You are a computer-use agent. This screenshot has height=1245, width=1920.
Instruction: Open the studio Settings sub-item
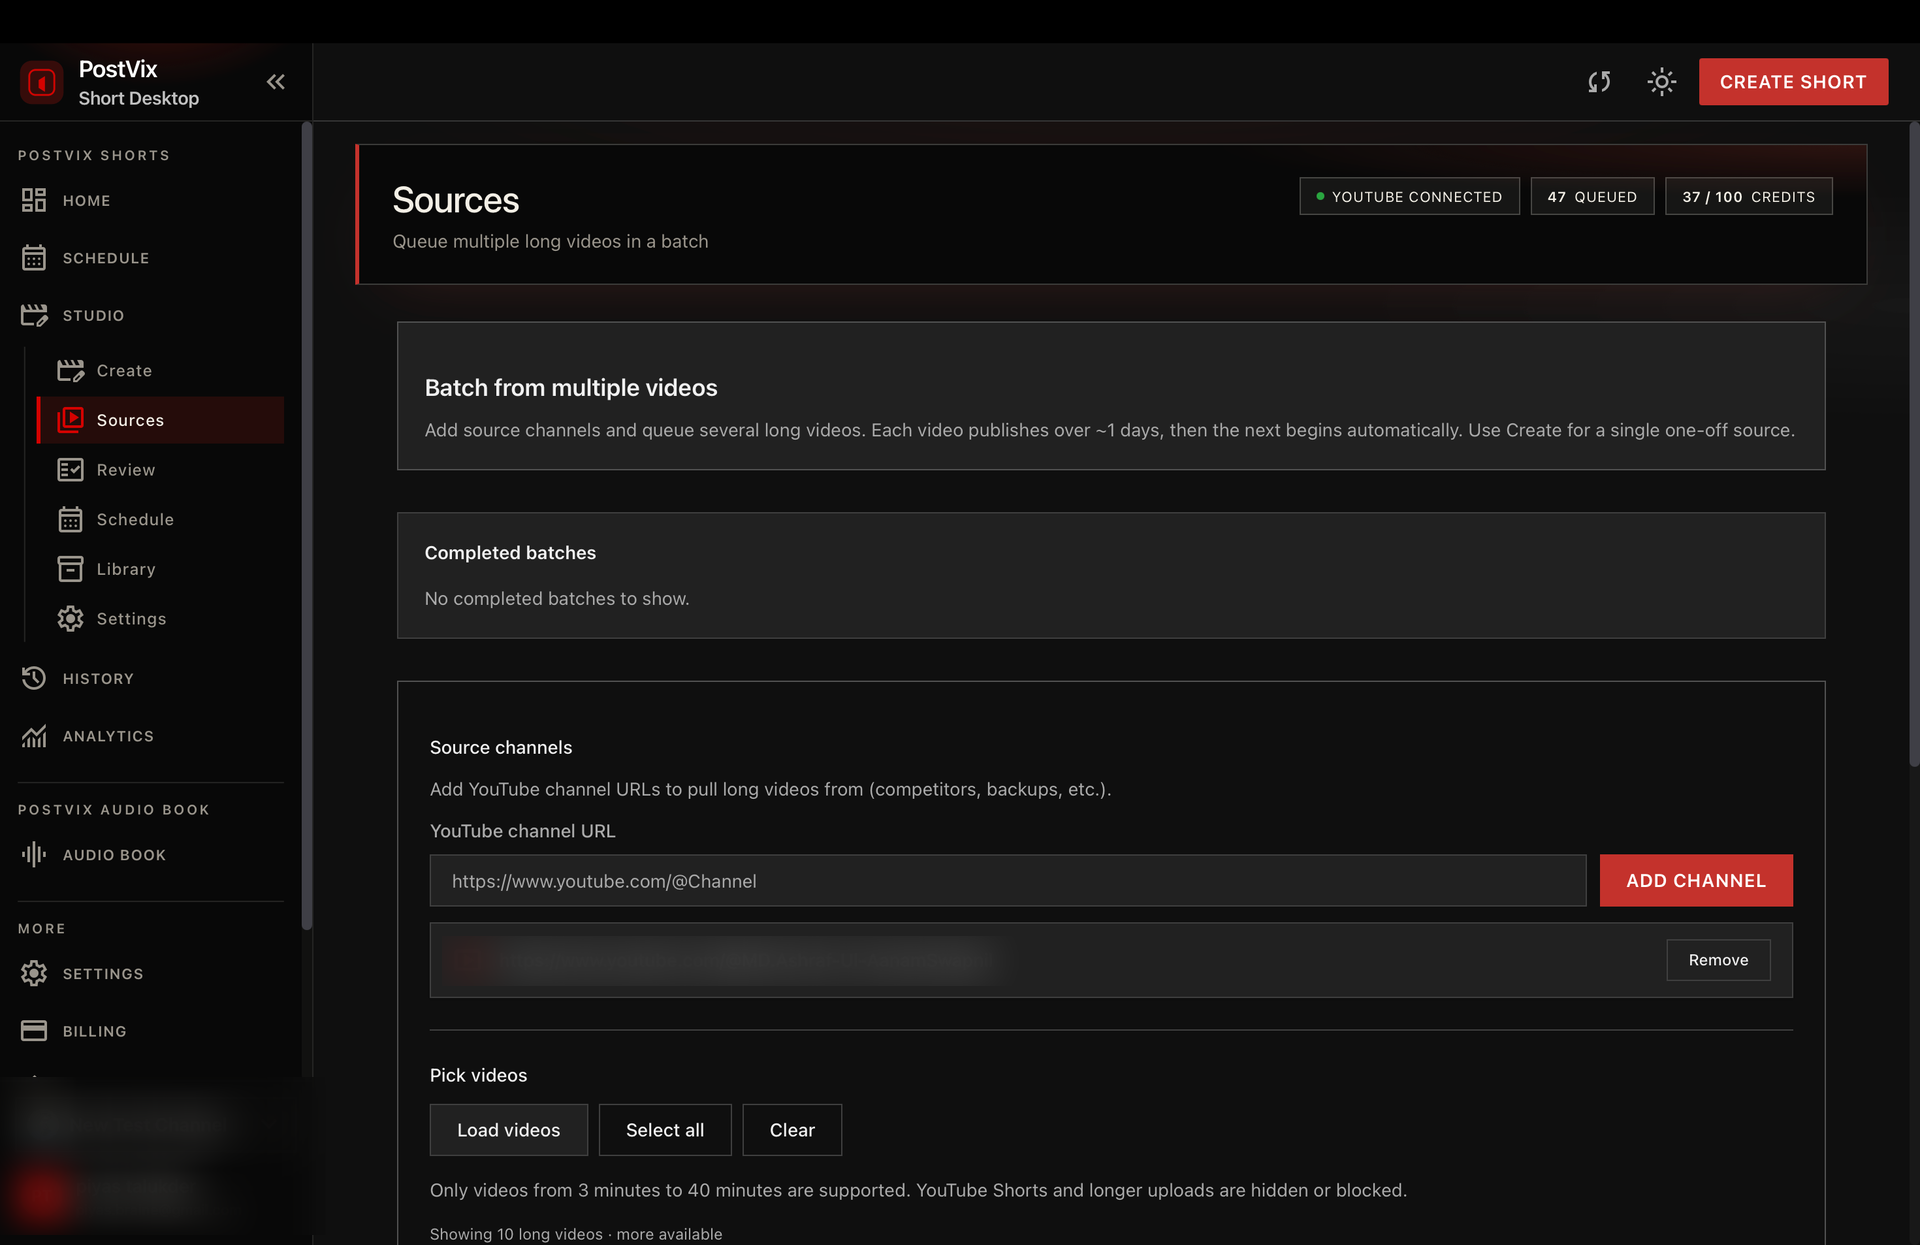[x=131, y=619]
